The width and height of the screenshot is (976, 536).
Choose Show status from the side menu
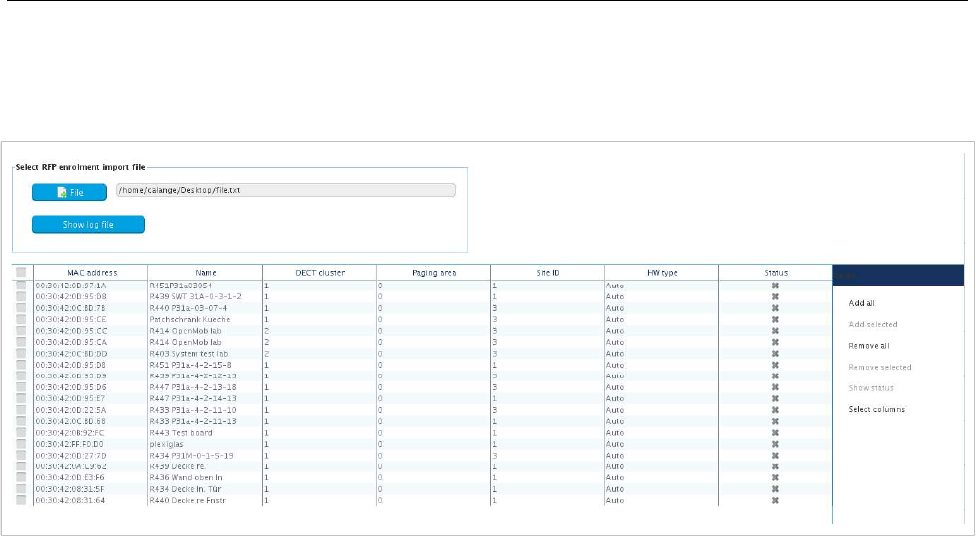[x=871, y=388]
